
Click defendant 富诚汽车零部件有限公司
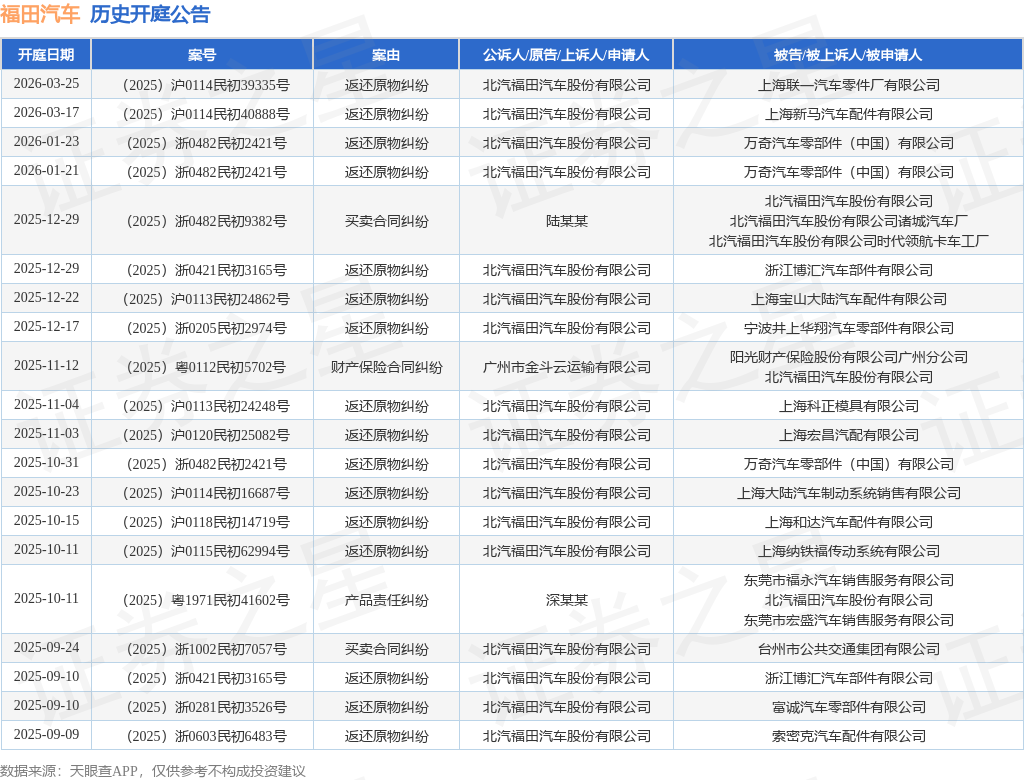tap(848, 707)
